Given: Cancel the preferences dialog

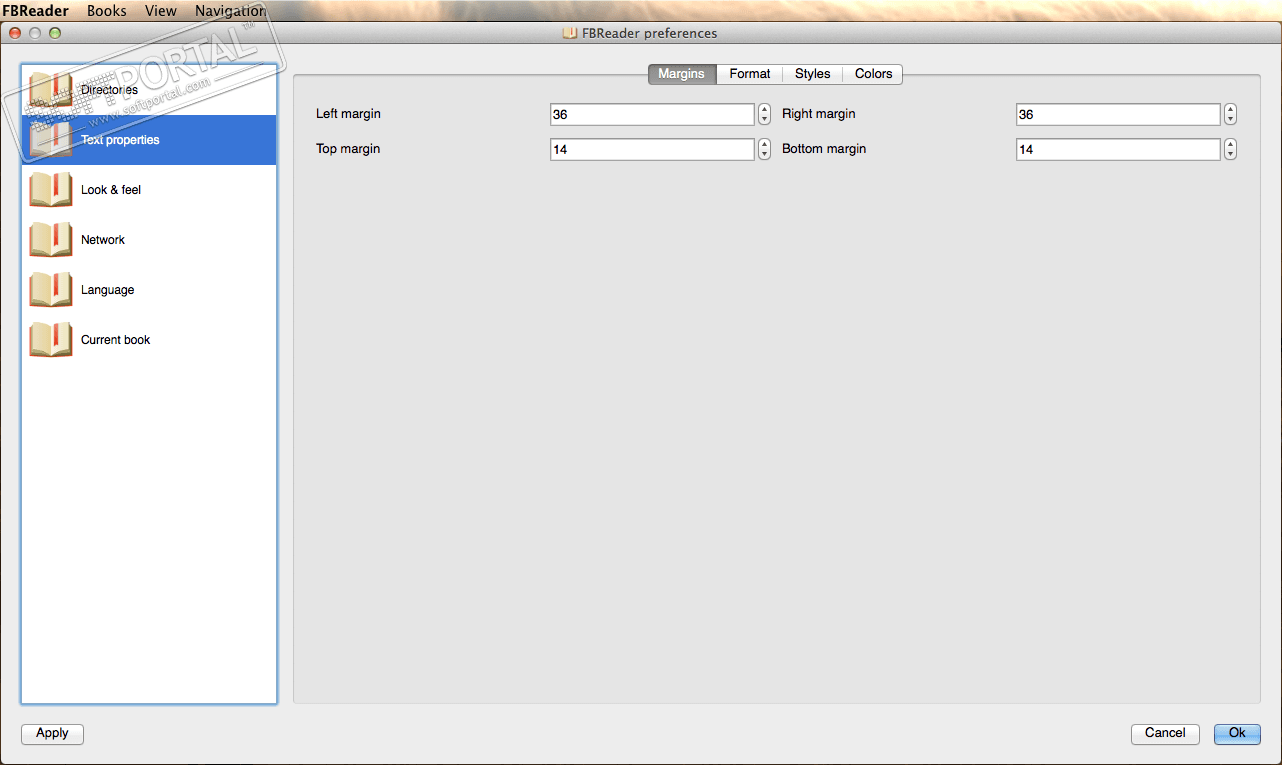Looking at the screenshot, I should (x=1165, y=734).
